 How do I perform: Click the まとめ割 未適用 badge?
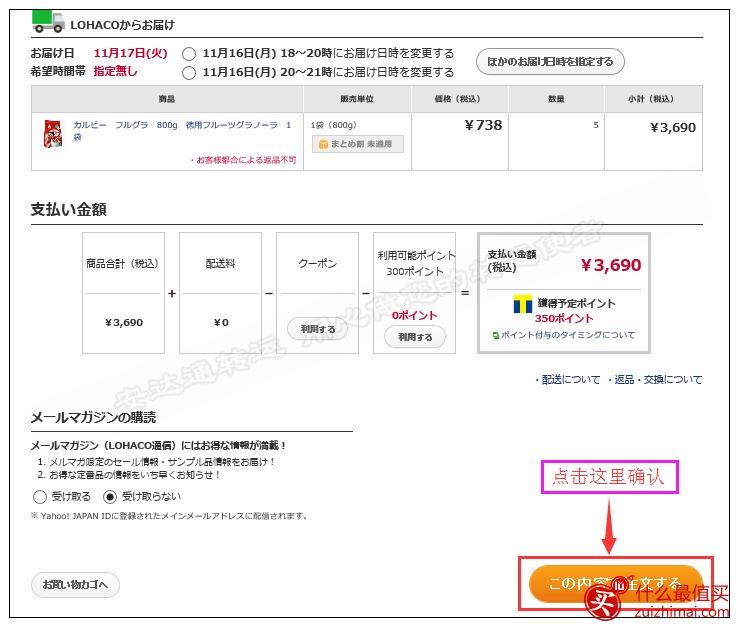358,144
